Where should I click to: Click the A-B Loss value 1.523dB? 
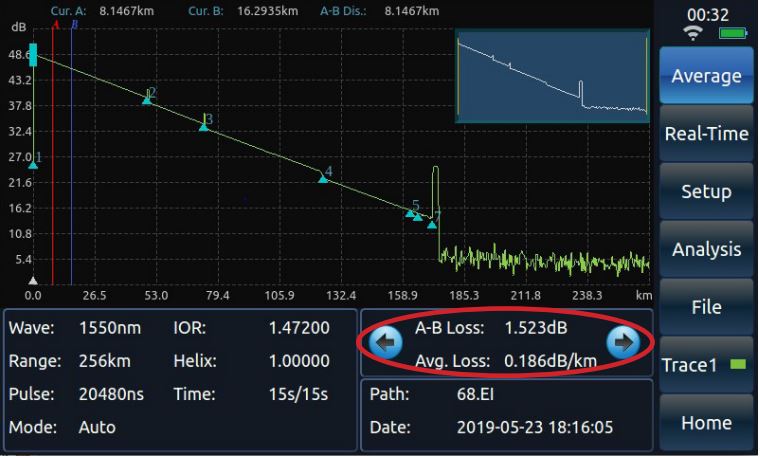click(x=536, y=328)
